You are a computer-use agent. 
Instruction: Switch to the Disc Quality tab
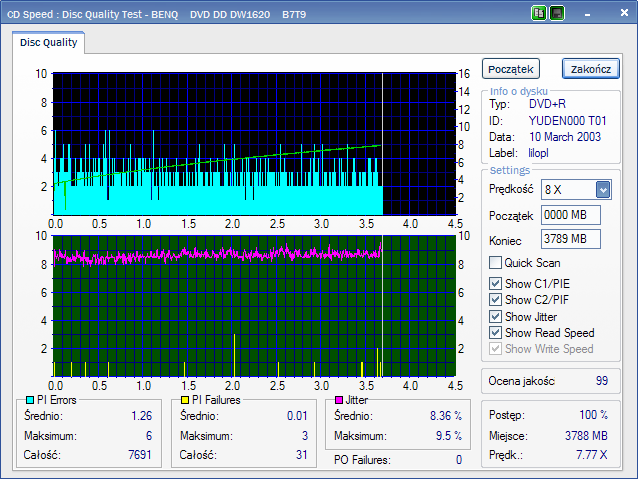pos(48,42)
